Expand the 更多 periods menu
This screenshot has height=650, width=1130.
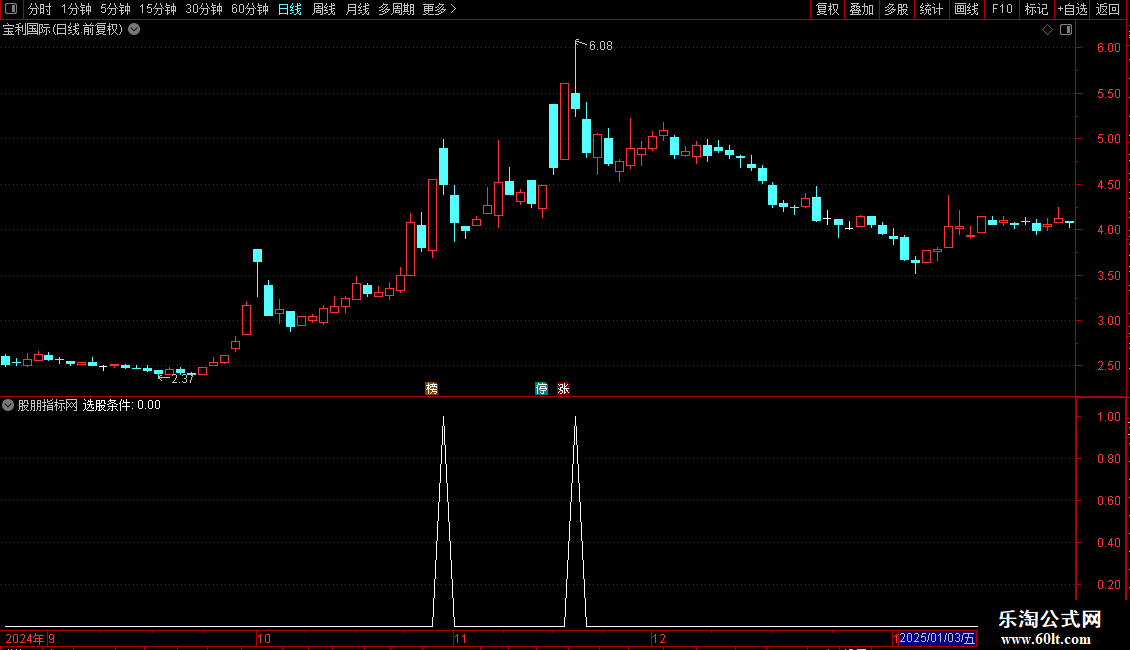point(440,9)
